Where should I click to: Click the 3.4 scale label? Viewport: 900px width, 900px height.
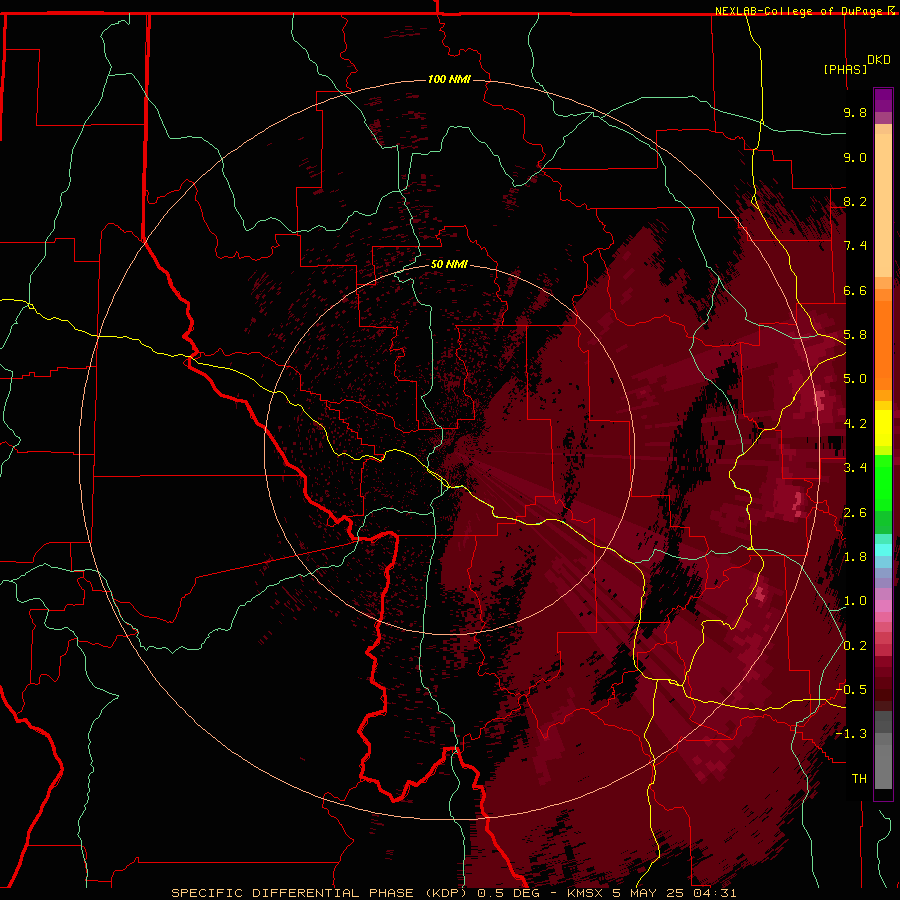[x=855, y=468]
